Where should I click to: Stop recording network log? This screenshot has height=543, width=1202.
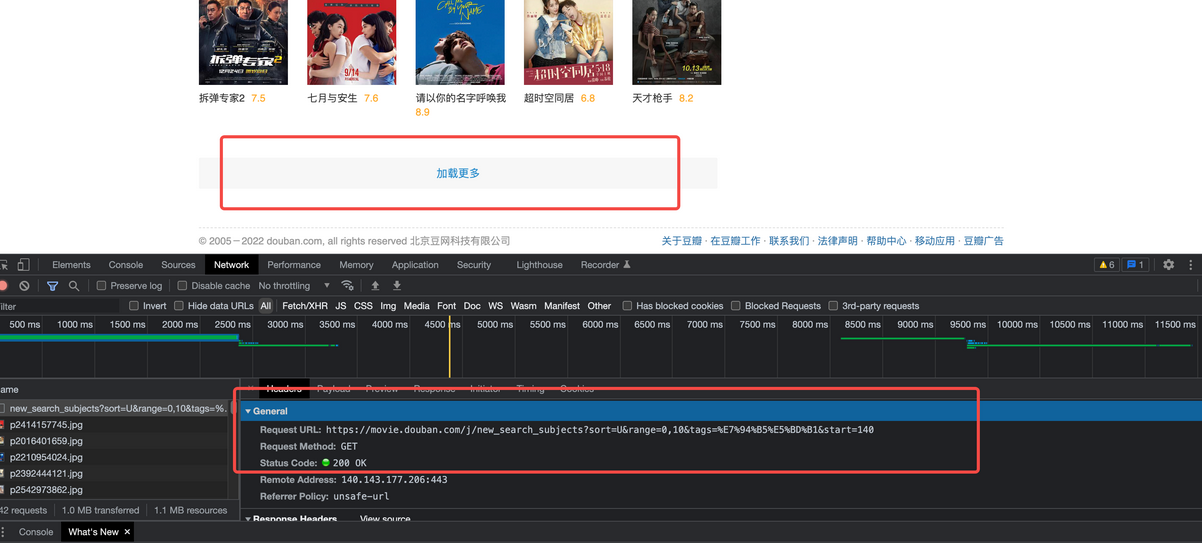tap(4, 286)
